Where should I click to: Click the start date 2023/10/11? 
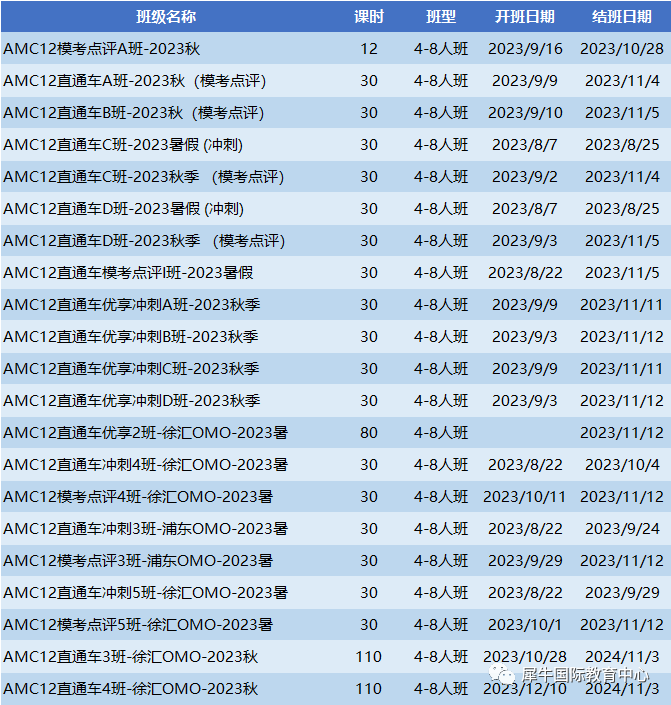[525, 497]
